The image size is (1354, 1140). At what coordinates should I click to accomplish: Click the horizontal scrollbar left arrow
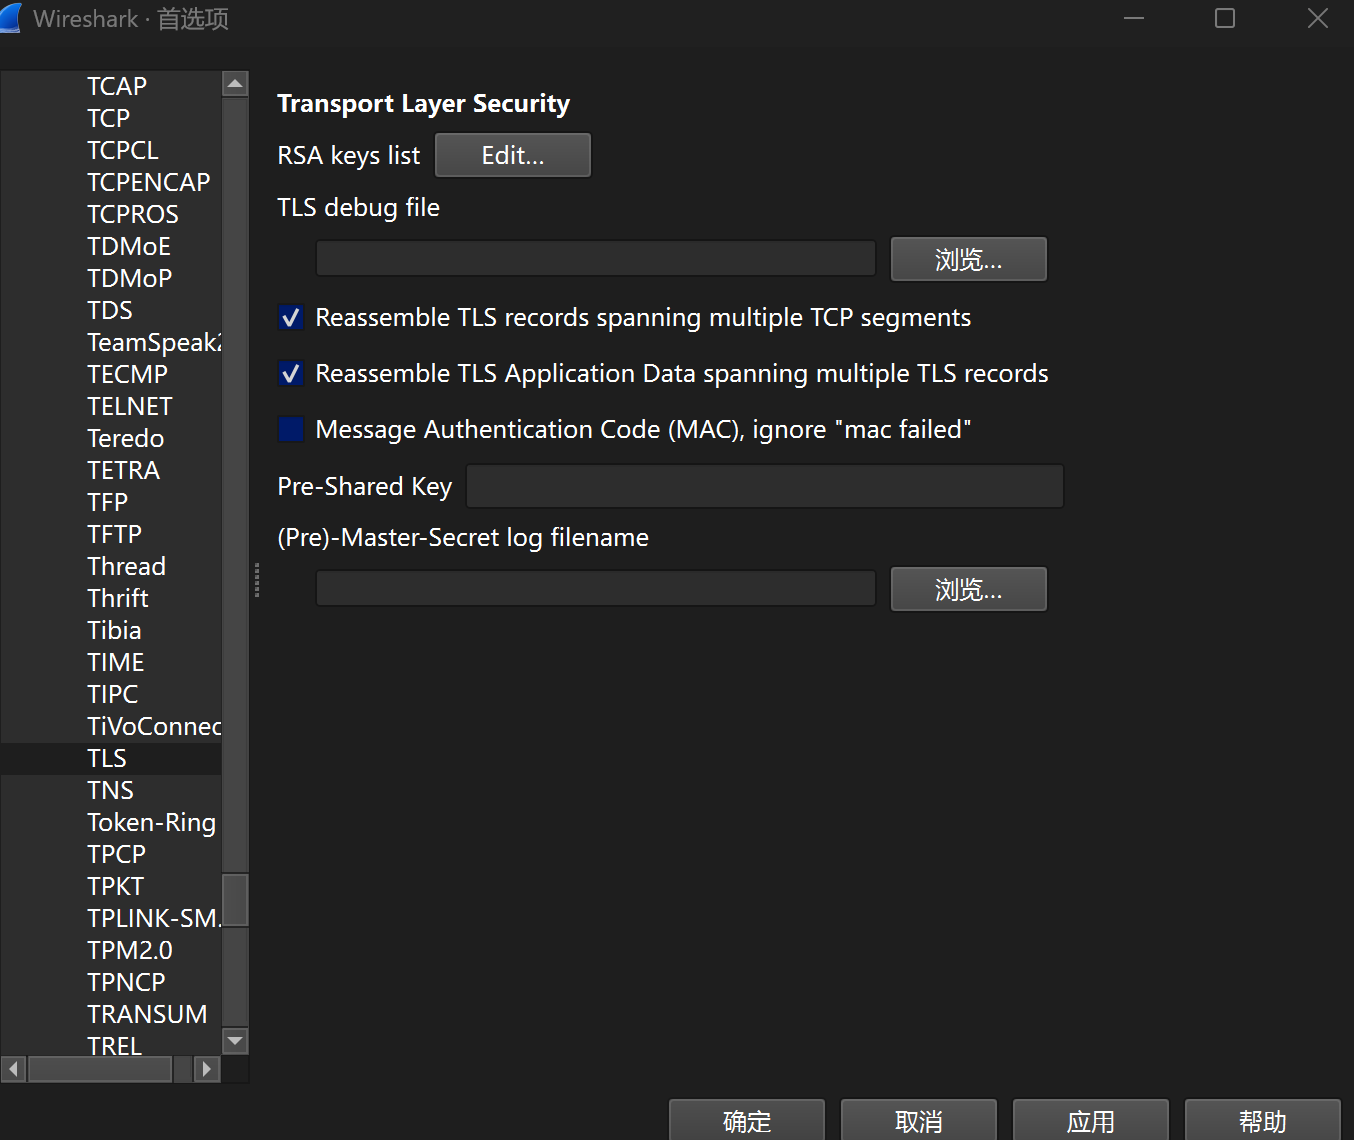[x=12, y=1069]
